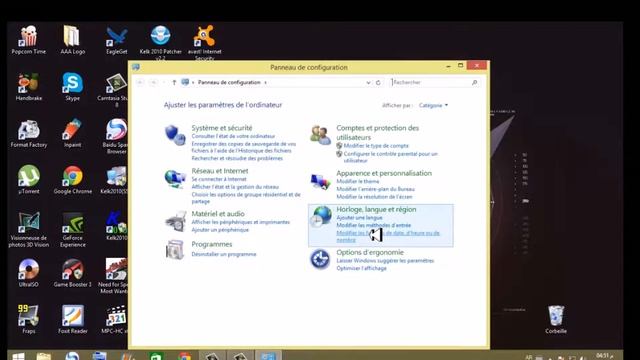Click Rechercher et résoudre des problèmes link
The image size is (640, 360).
[237, 158]
